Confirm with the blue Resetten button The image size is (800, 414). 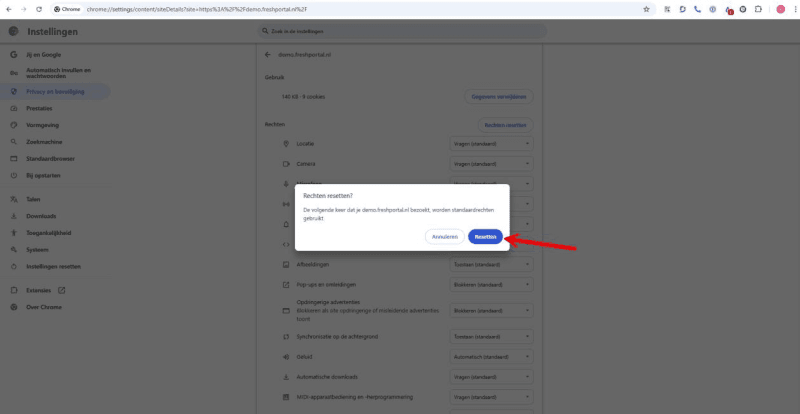click(x=485, y=237)
